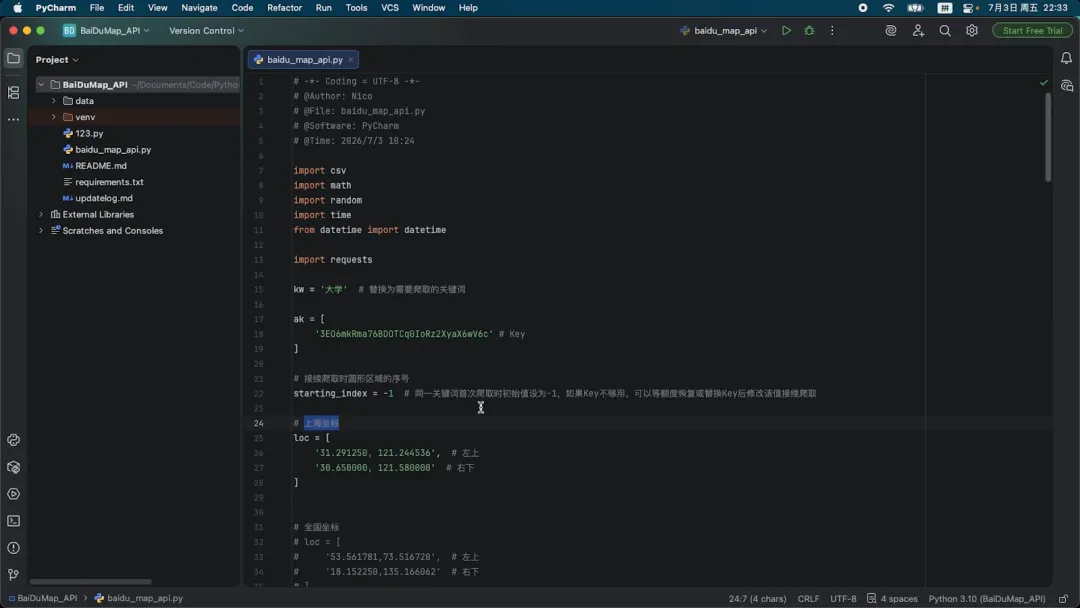This screenshot has height=608, width=1080.
Task: Open AI chat panel on right sidebar
Action: (1066, 86)
